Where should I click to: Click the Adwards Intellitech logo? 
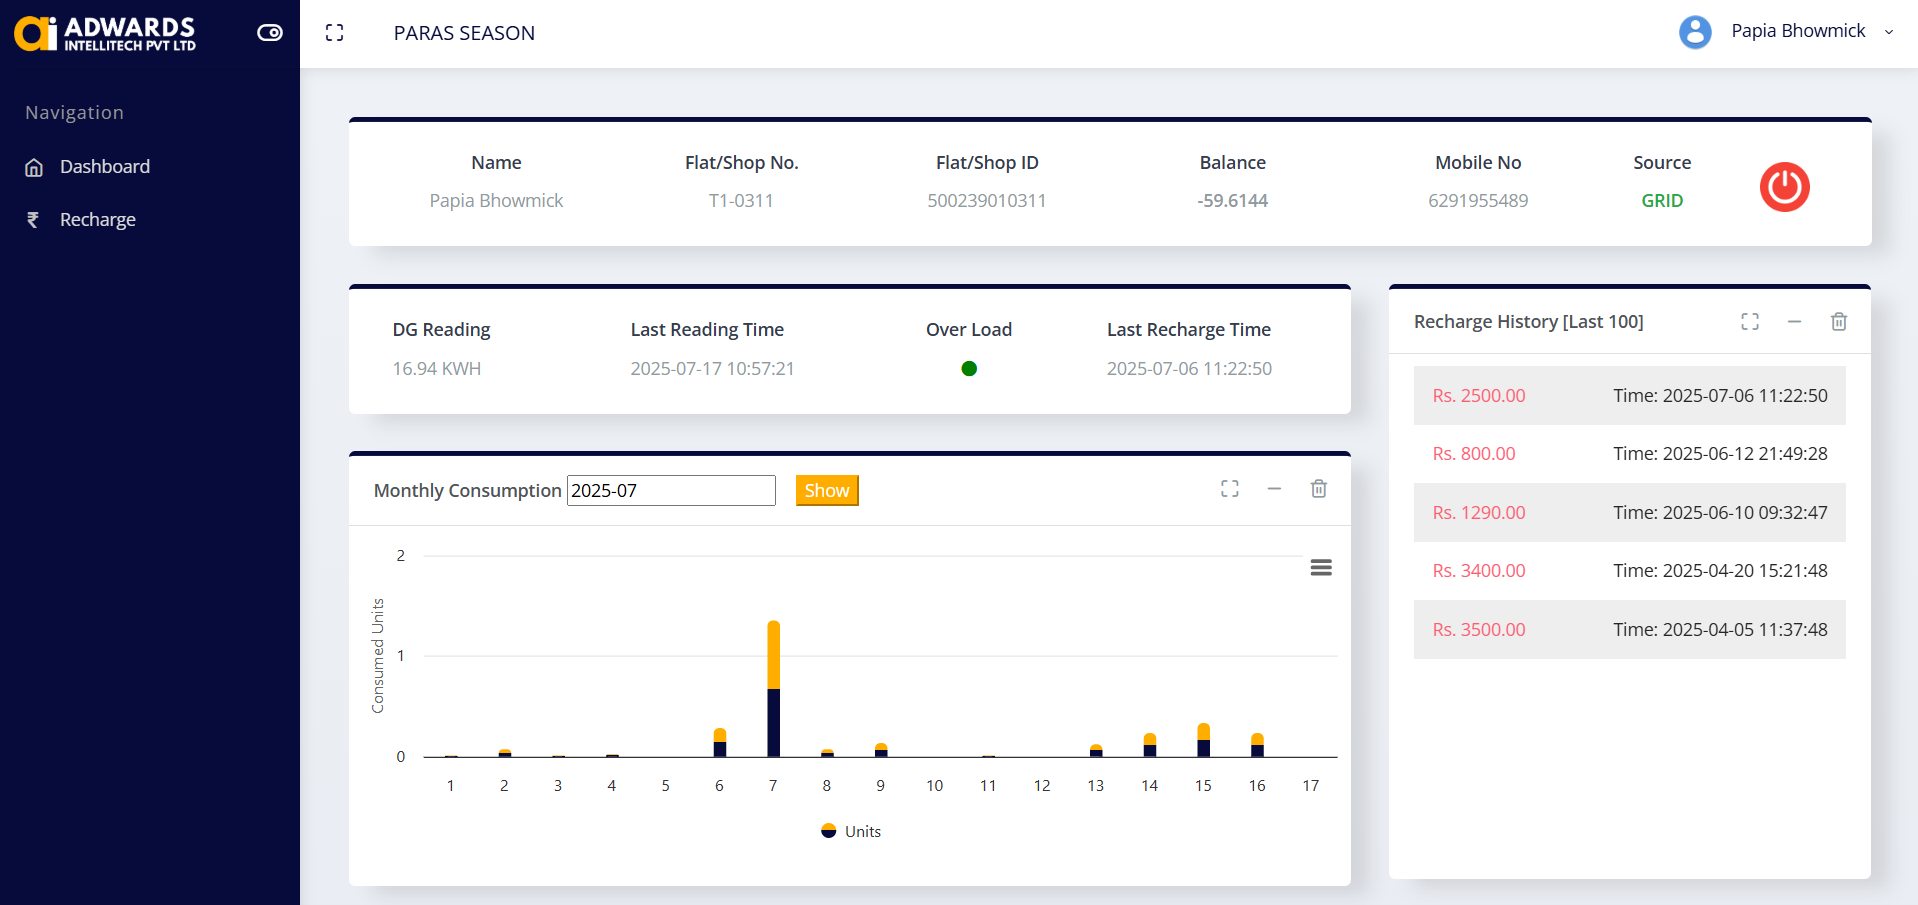[105, 33]
